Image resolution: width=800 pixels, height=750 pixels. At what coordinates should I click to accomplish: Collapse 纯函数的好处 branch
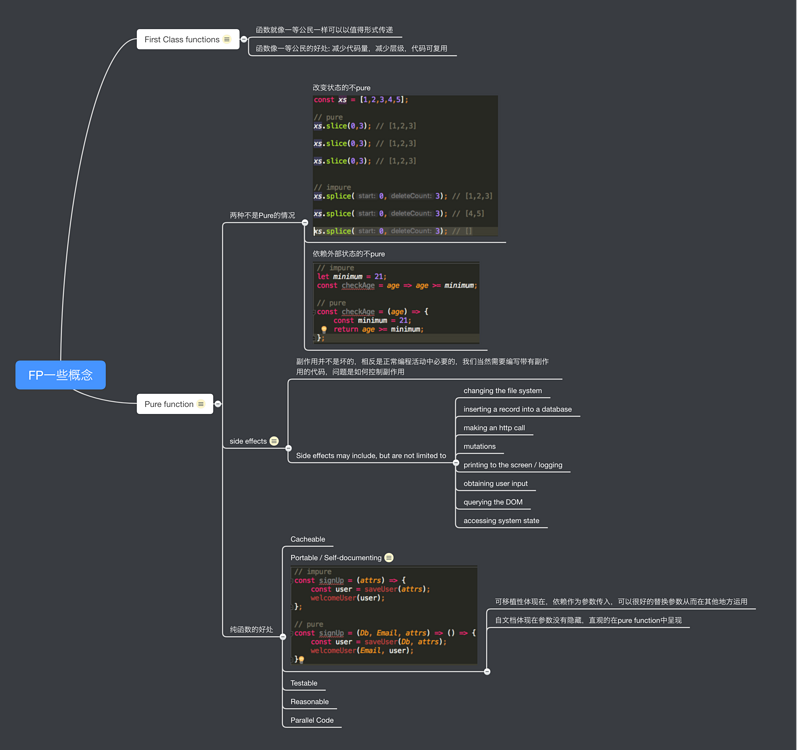(x=283, y=636)
